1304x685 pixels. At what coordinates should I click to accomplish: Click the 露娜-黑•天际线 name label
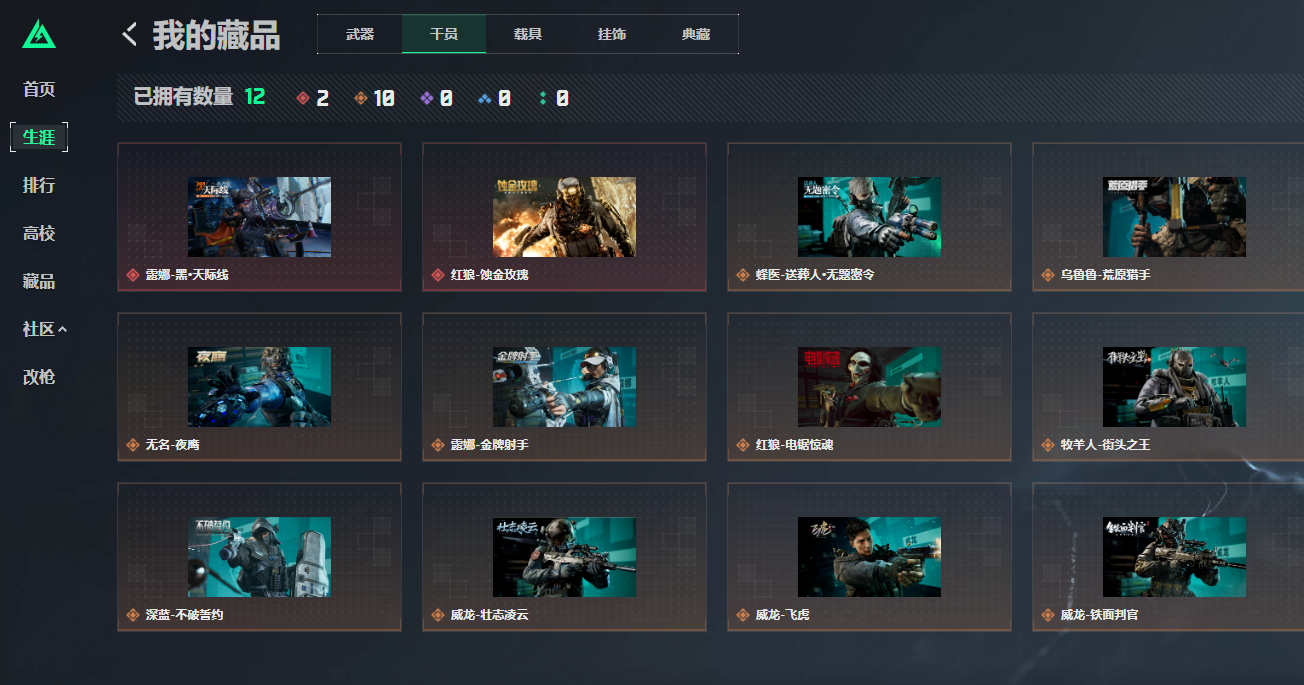point(187,275)
